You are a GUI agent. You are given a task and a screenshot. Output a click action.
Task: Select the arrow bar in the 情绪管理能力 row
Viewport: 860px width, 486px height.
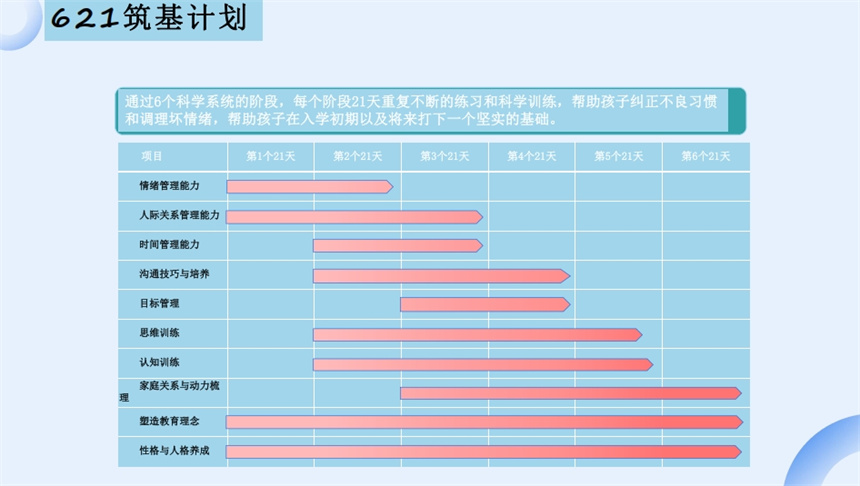point(310,187)
